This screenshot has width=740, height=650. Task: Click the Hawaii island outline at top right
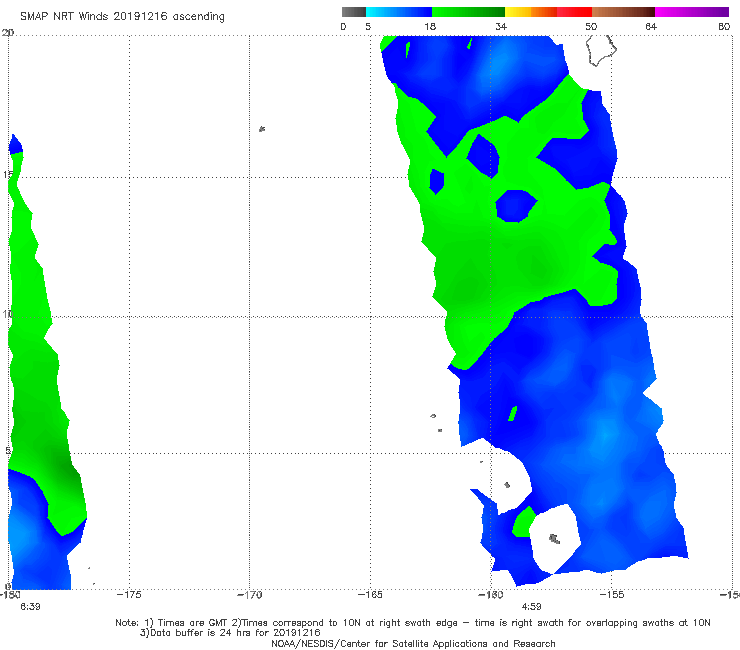tap(601, 50)
